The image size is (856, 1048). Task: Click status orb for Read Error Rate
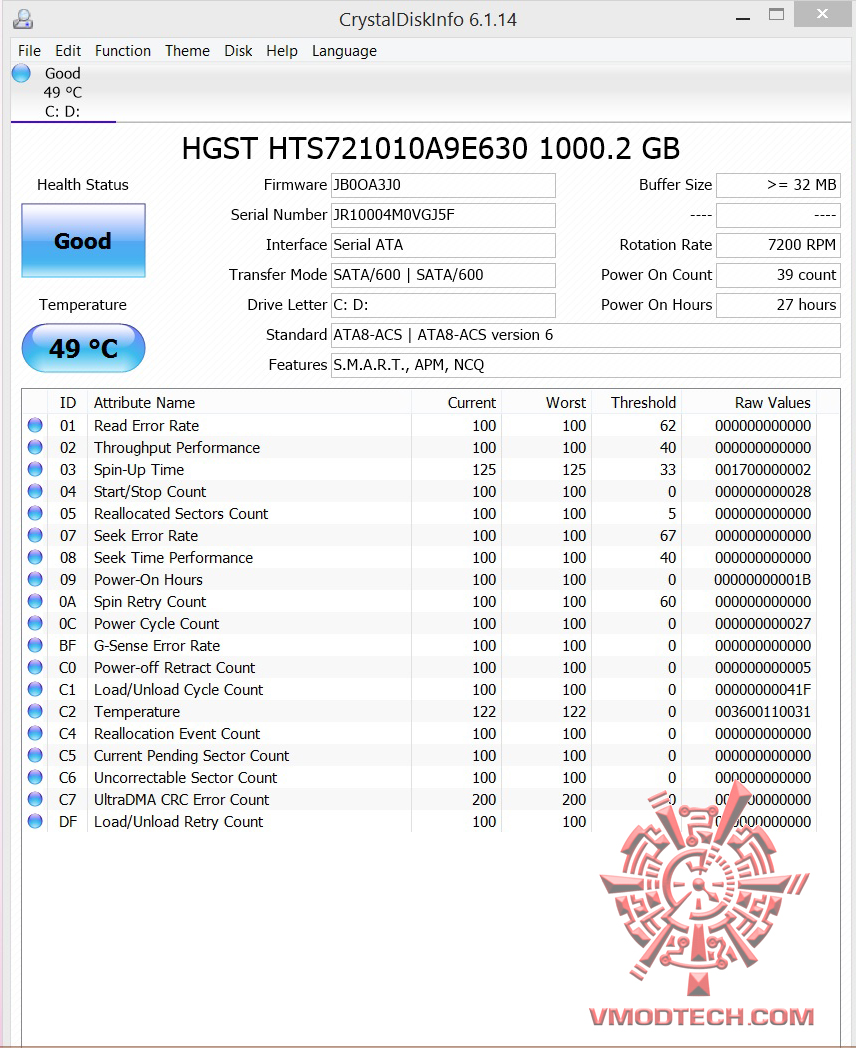pyautogui.click(x=35, y=425)
